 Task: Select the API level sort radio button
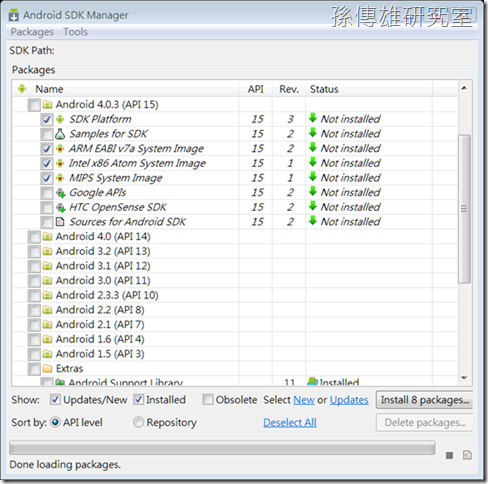point(55,422)
